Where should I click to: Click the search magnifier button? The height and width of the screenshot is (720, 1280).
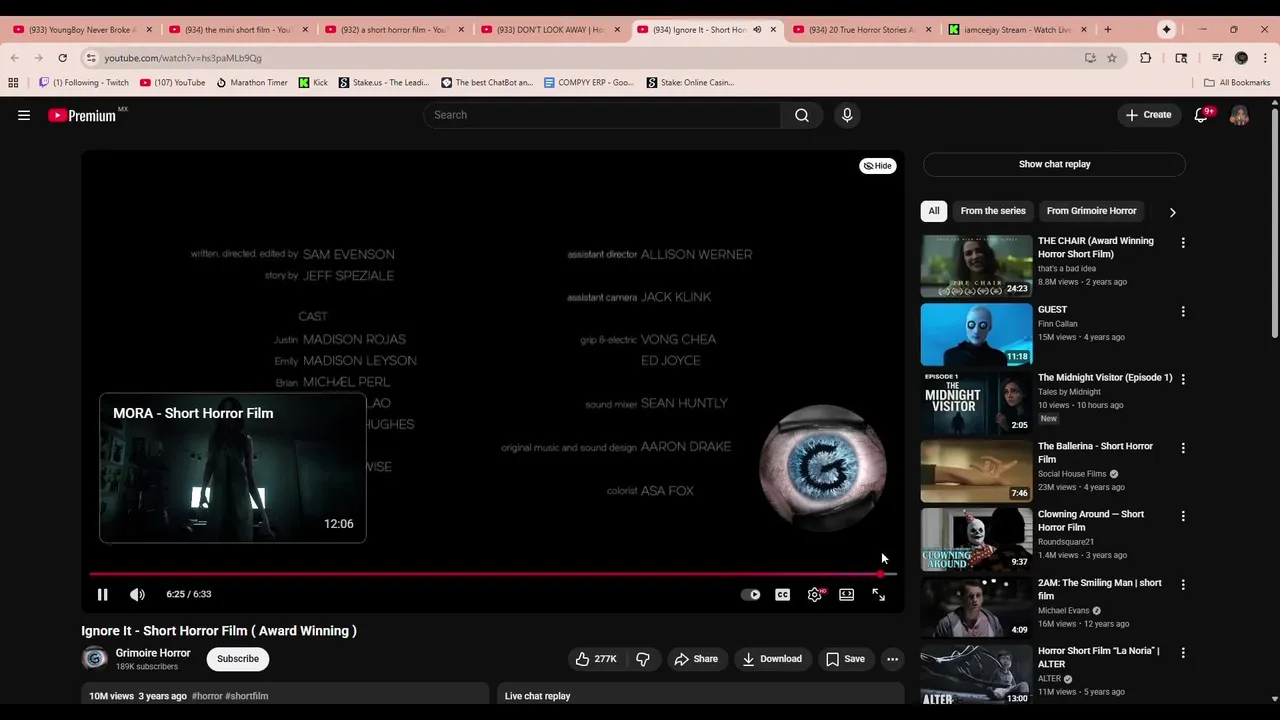[x=802, y=115]
